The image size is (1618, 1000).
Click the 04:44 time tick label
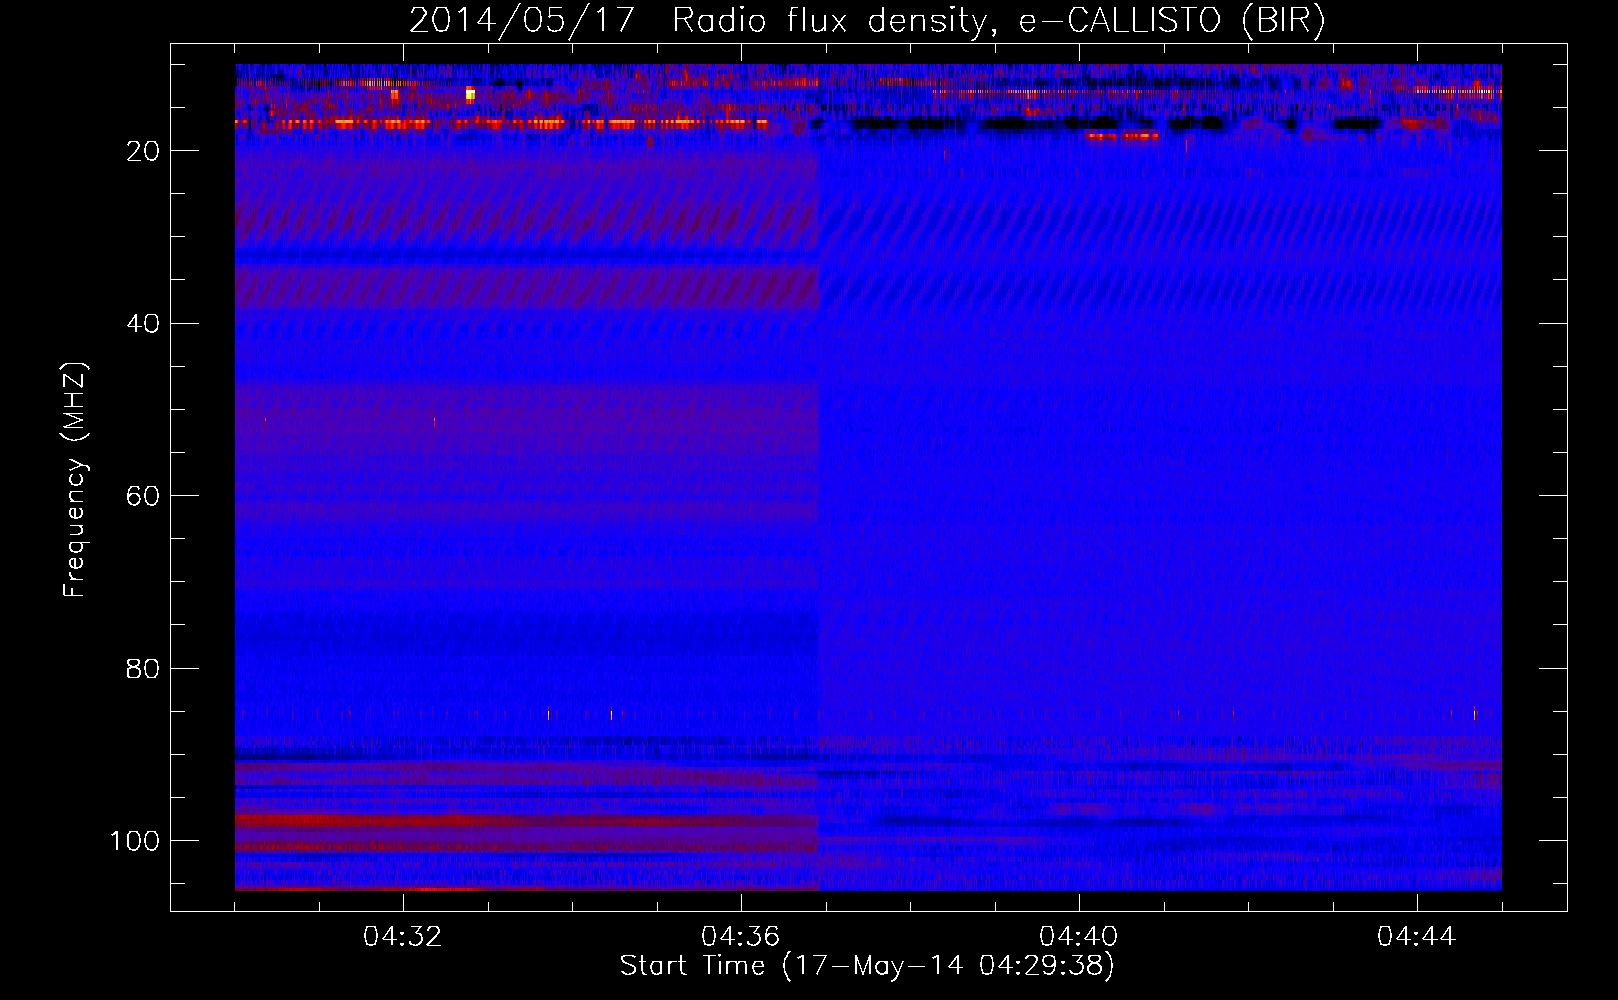1417,937
